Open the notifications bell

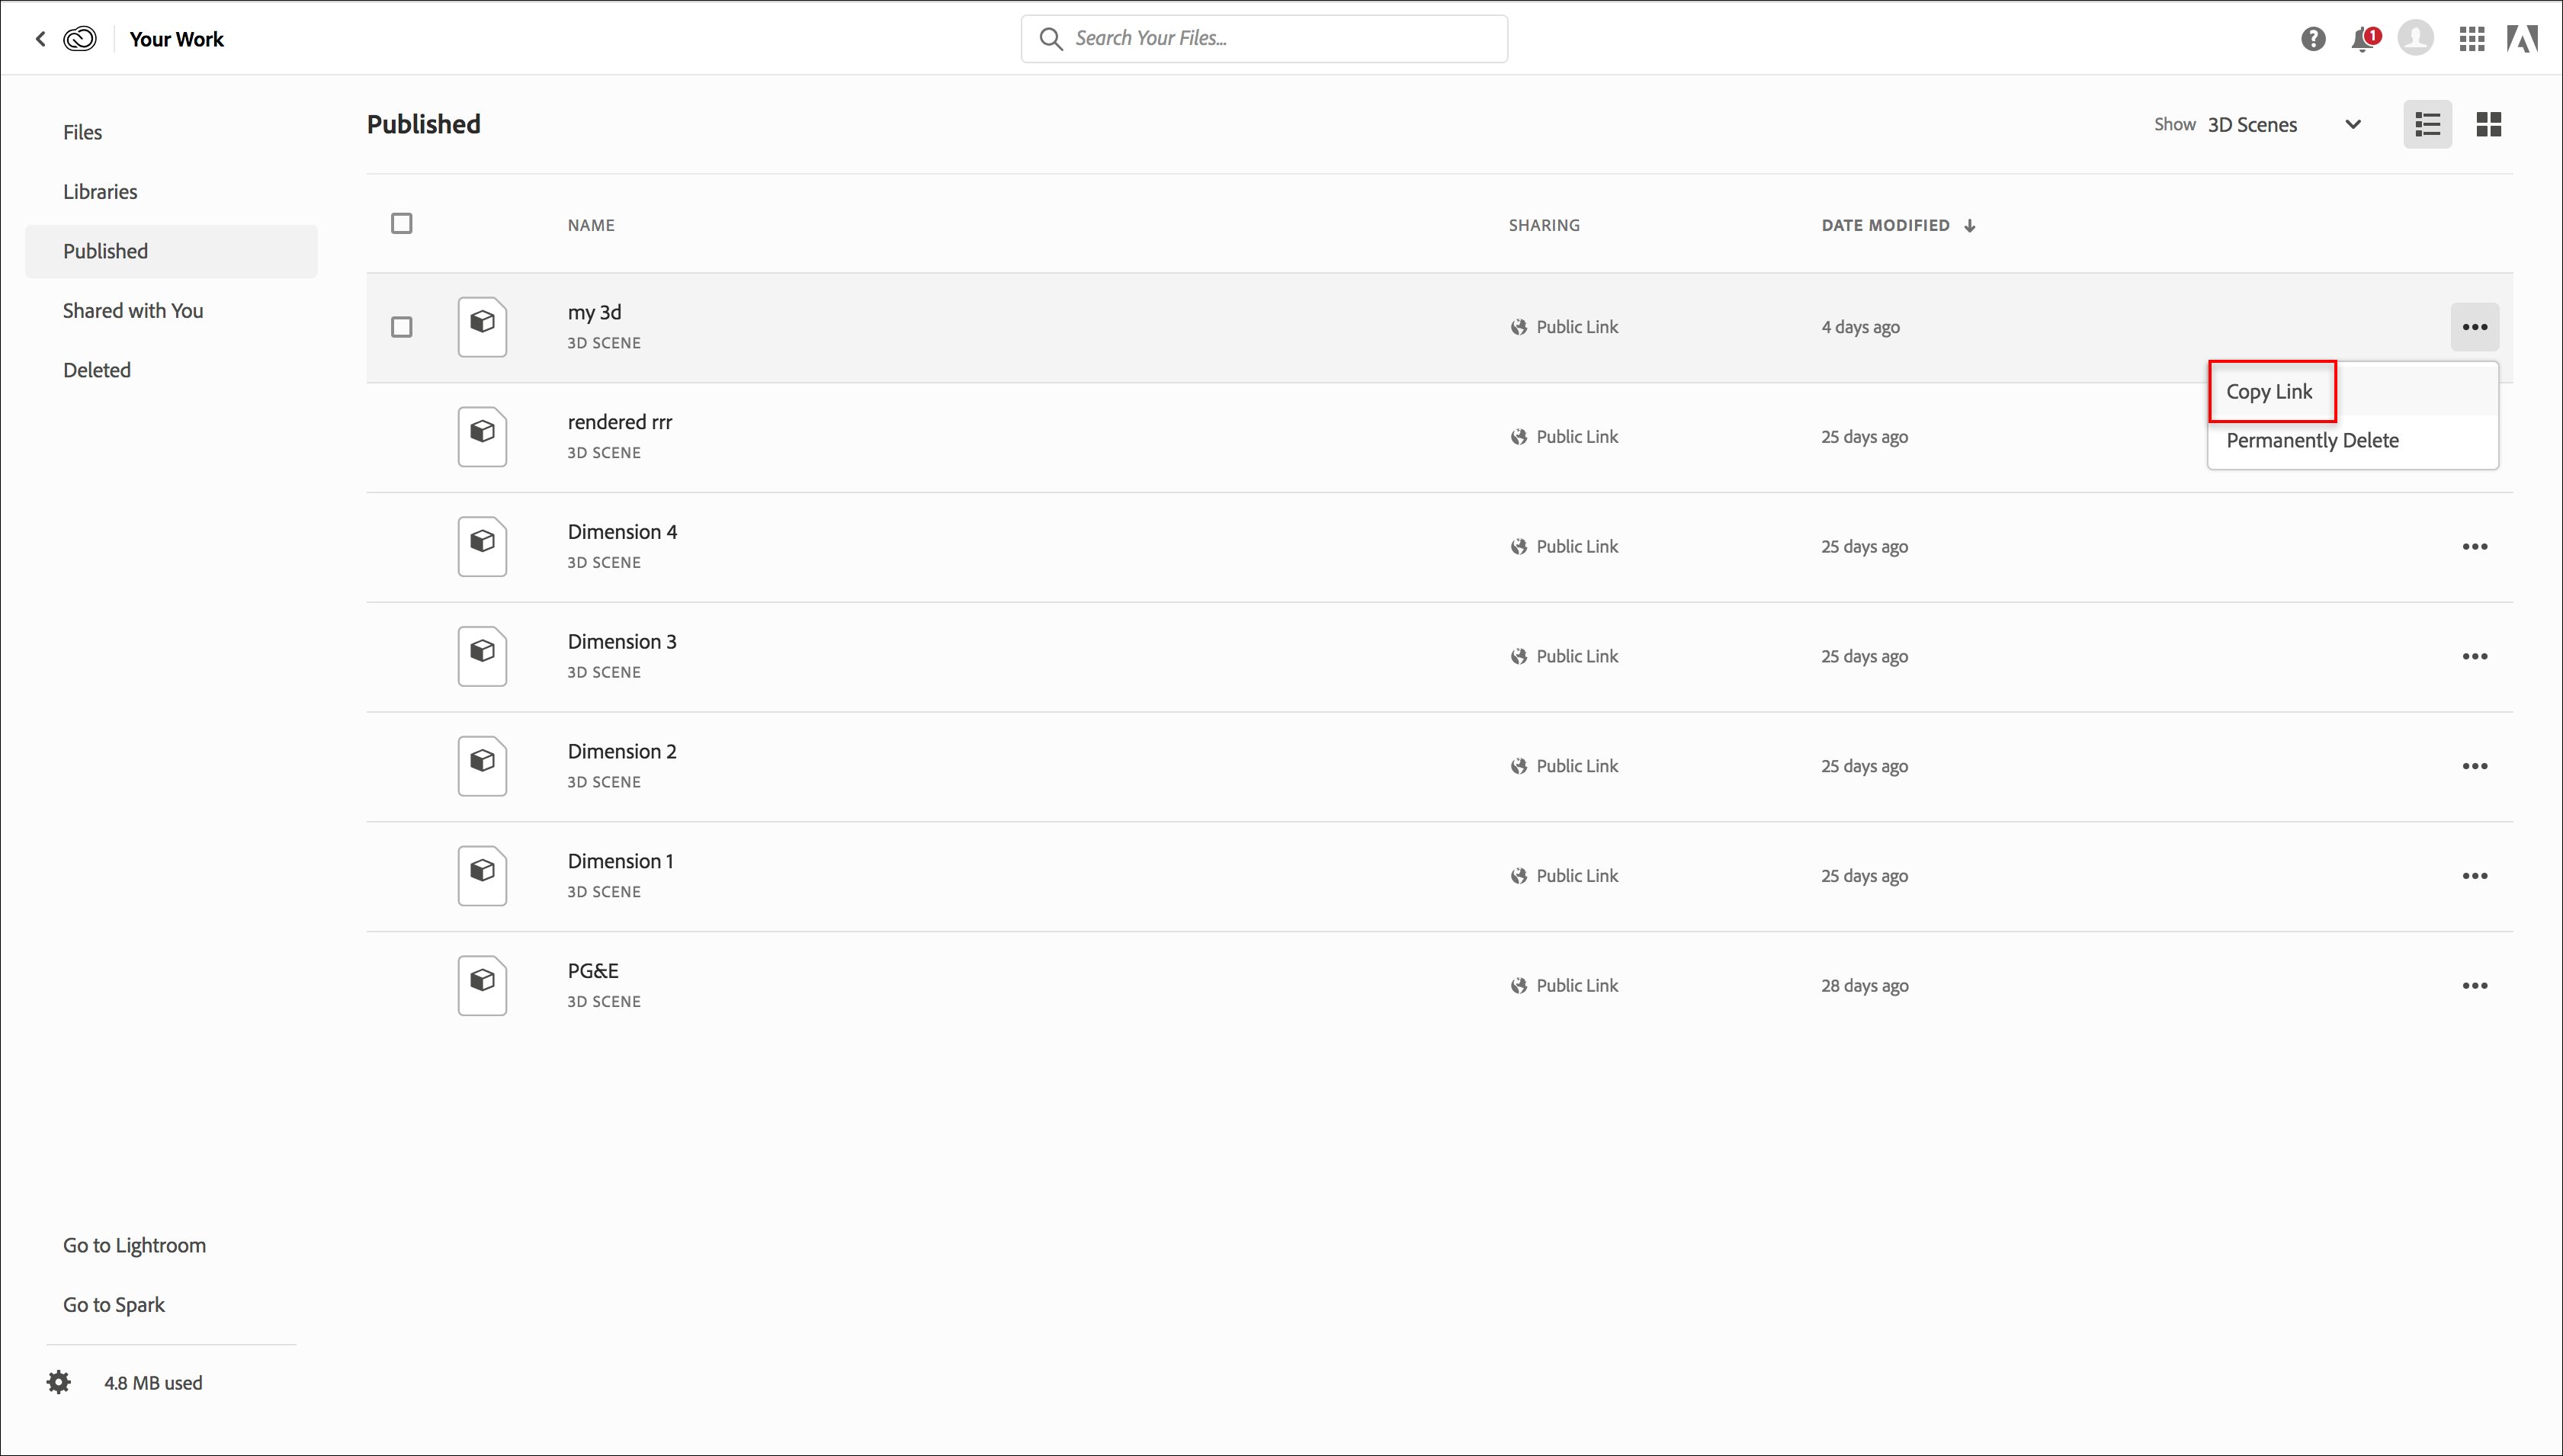click(x=2362, y=40)
